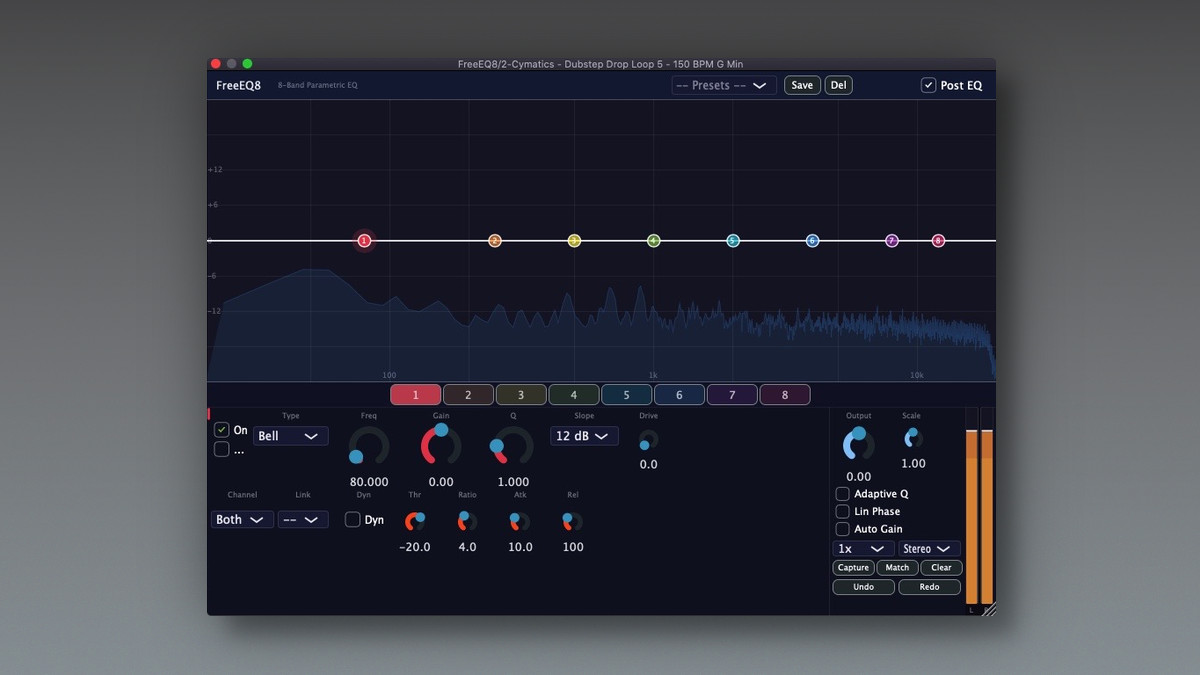Enable the Dyn checkbox
Screen dimensions: 1200x675
pos(352,520)
